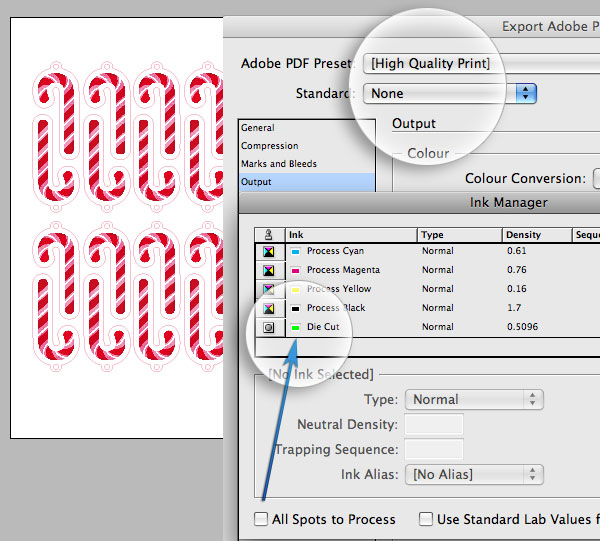Screen dimensions: 600x541
Task: Click the Neutral Density input field
Action: click(x=433, y=424)
